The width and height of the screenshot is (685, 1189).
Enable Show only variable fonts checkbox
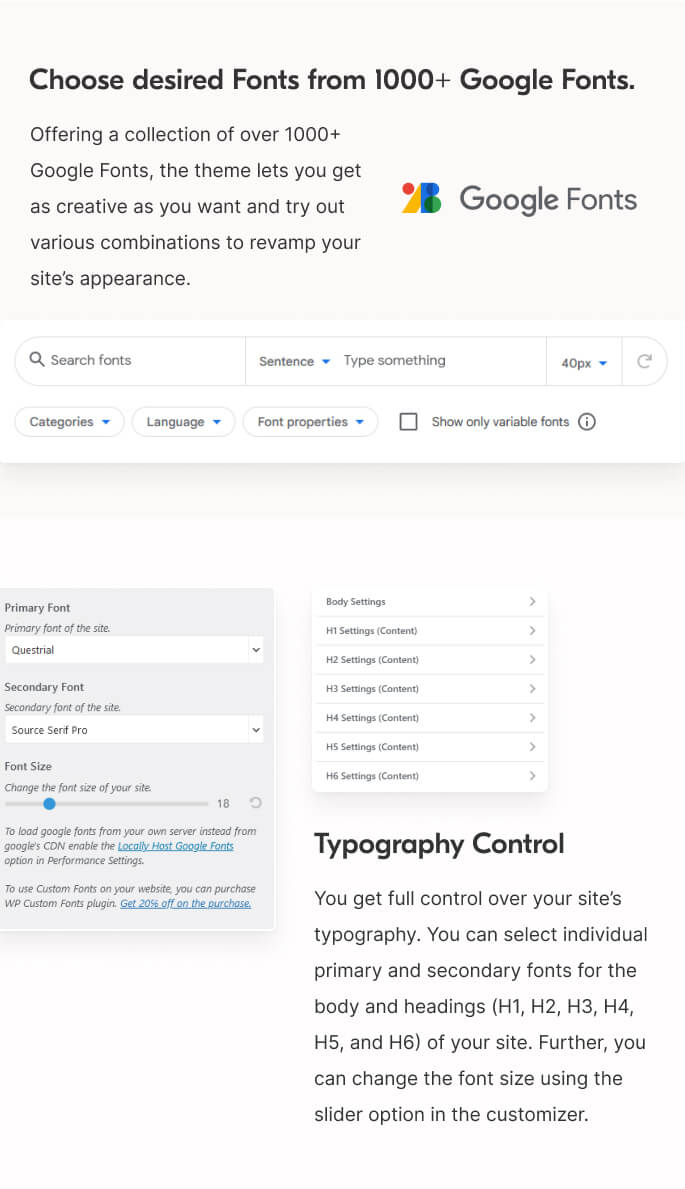tap(408, 422)
